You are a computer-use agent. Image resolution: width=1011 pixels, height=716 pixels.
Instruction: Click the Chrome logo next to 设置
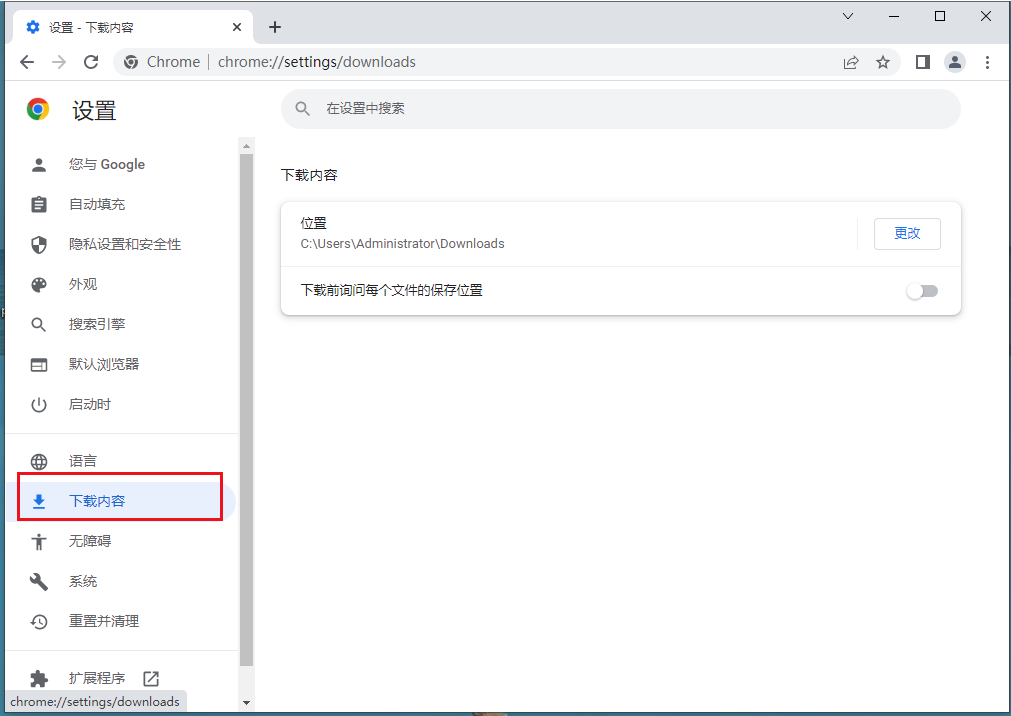tap(38, 109)
